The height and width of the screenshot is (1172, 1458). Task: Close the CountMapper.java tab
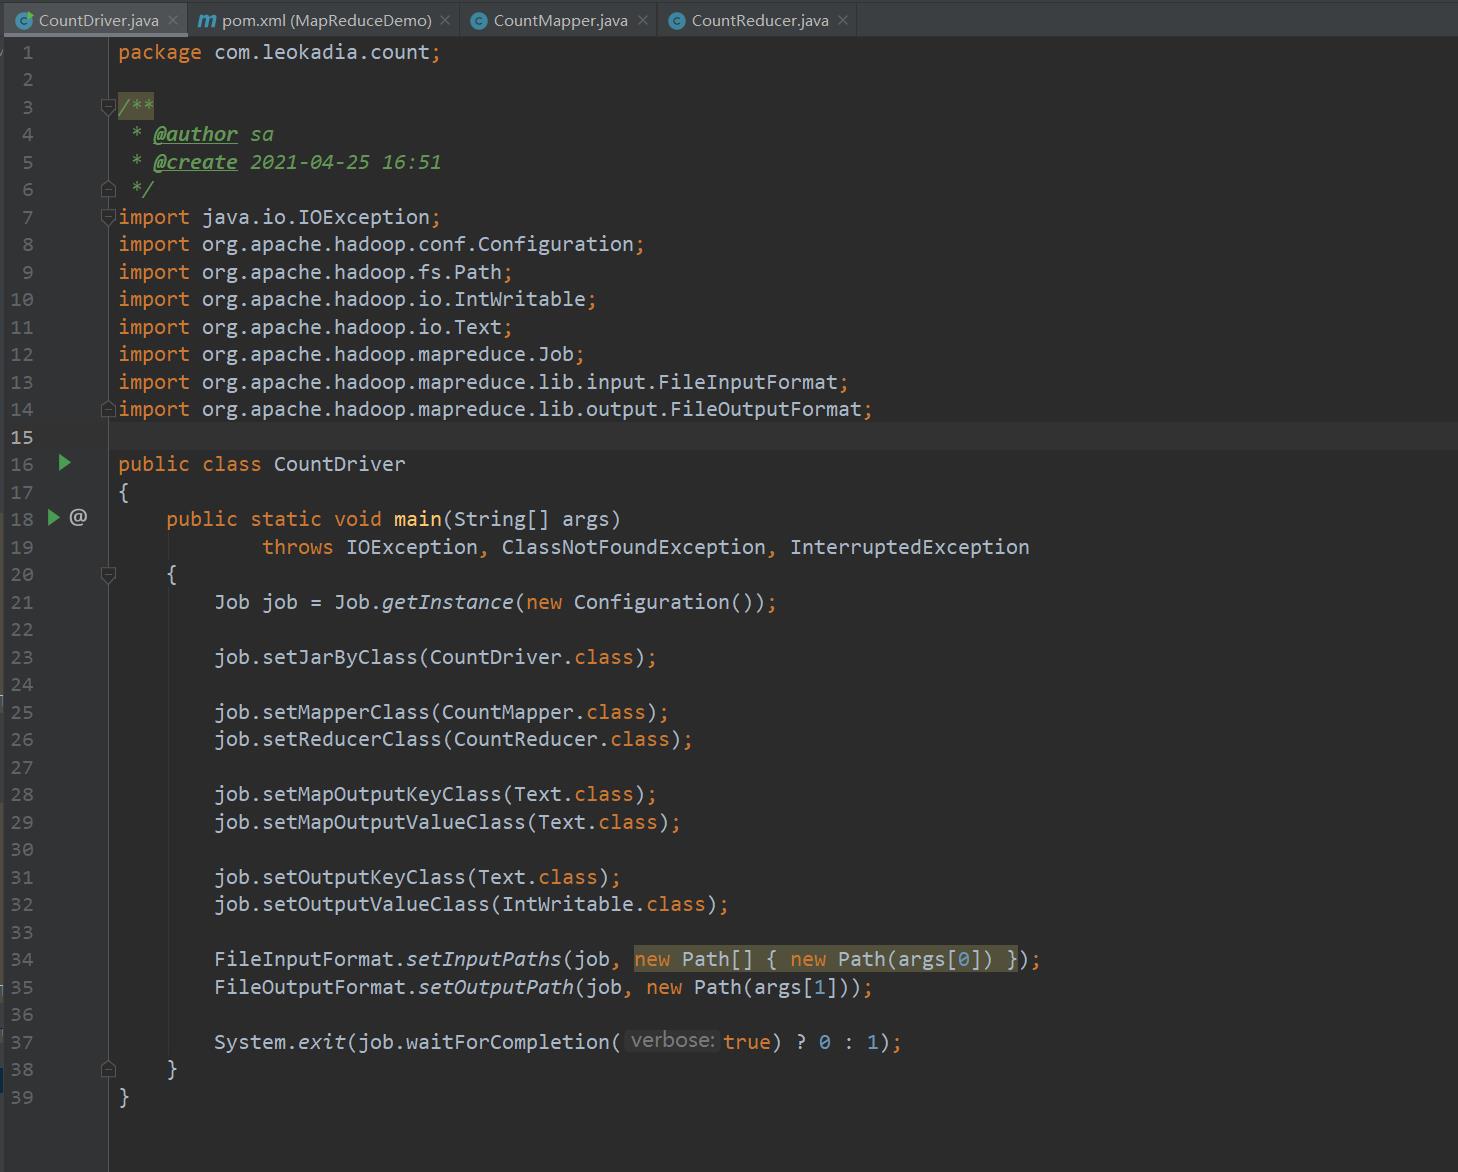[642, 20]
